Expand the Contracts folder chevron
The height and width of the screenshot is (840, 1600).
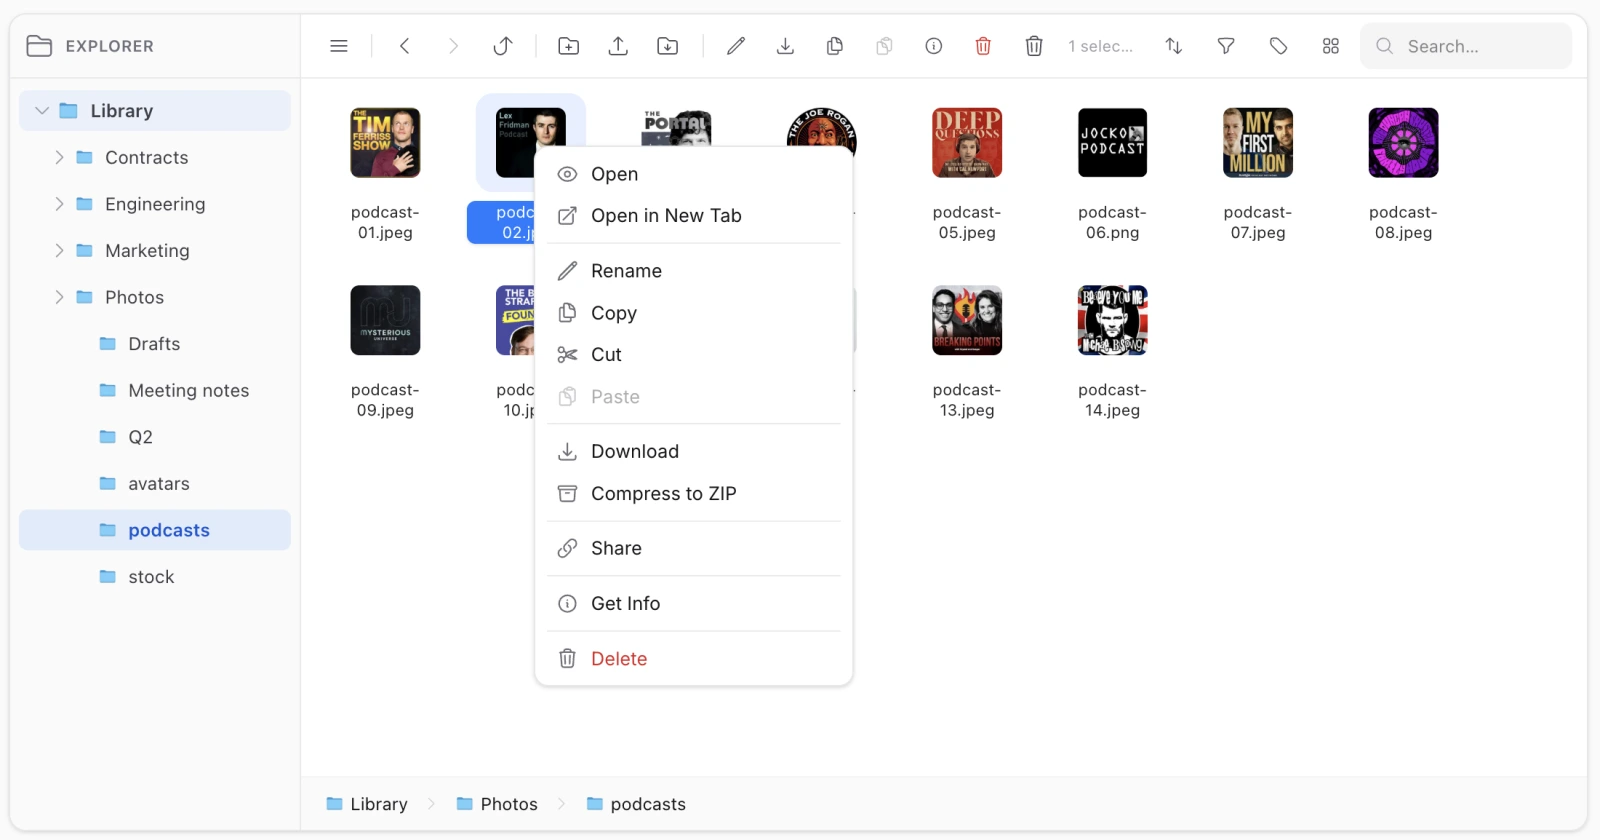pos(59,157)
